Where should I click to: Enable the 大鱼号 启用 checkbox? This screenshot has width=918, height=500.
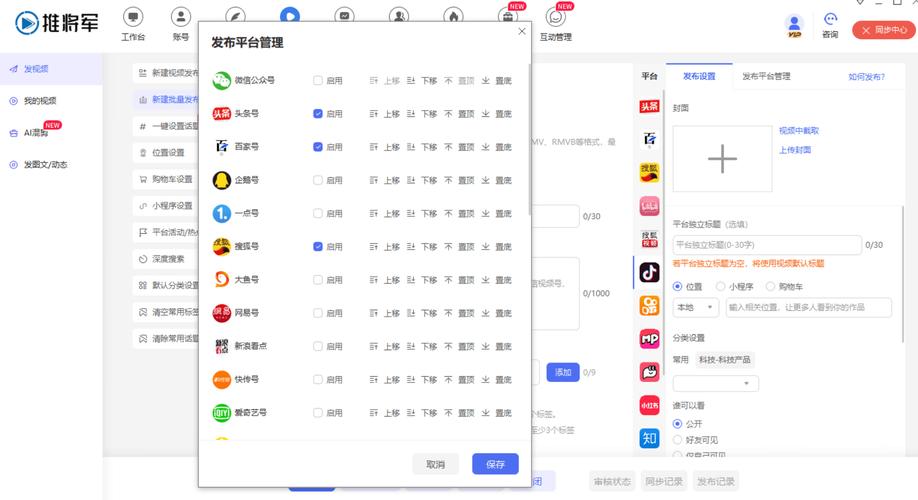(x=317, y=280)
